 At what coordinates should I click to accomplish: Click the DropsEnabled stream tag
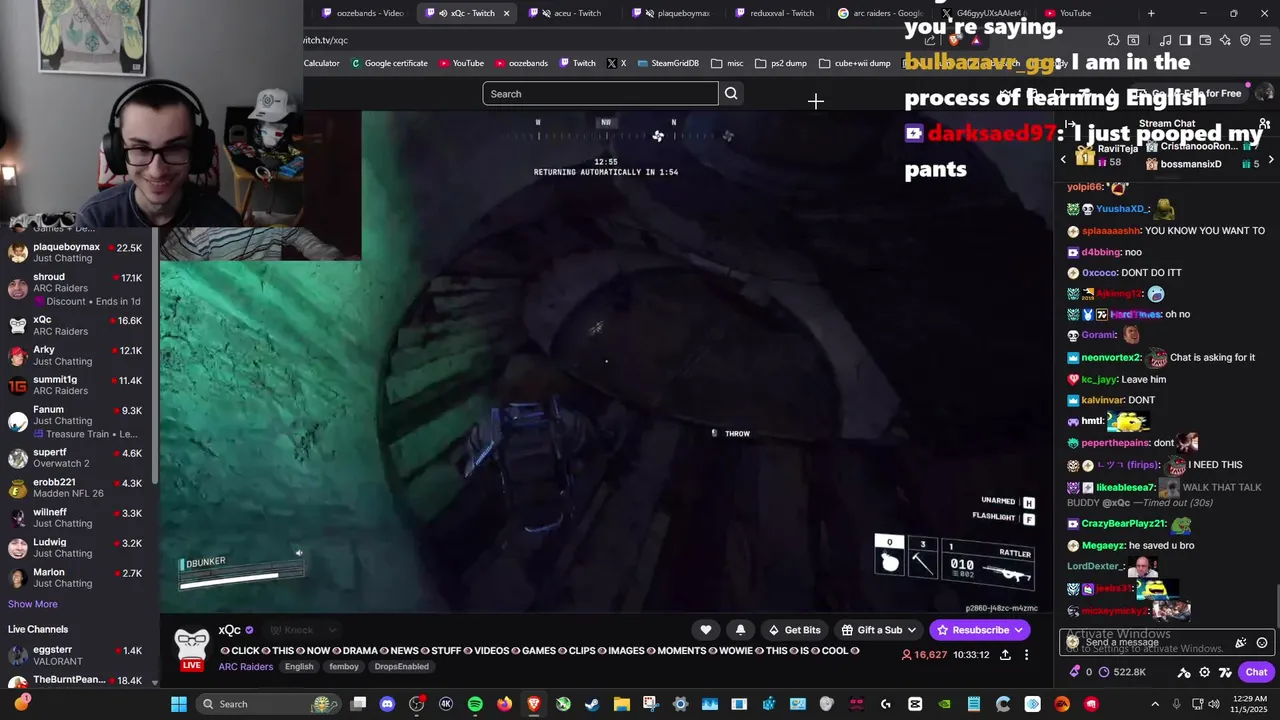coord(402,667)
